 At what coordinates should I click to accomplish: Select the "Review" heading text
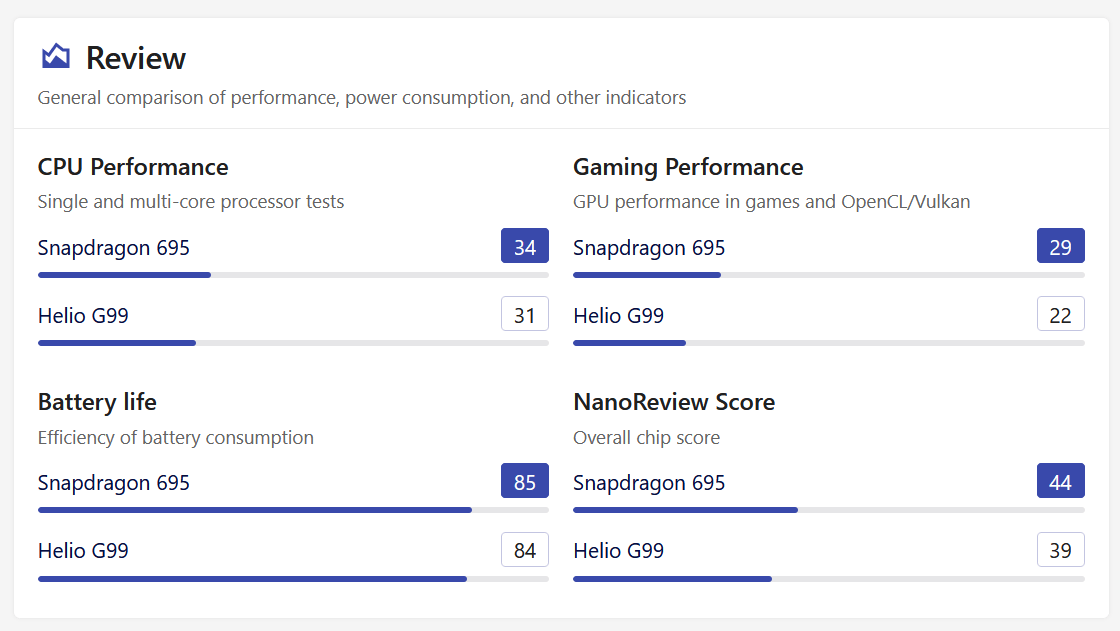(x=136, y=58)
